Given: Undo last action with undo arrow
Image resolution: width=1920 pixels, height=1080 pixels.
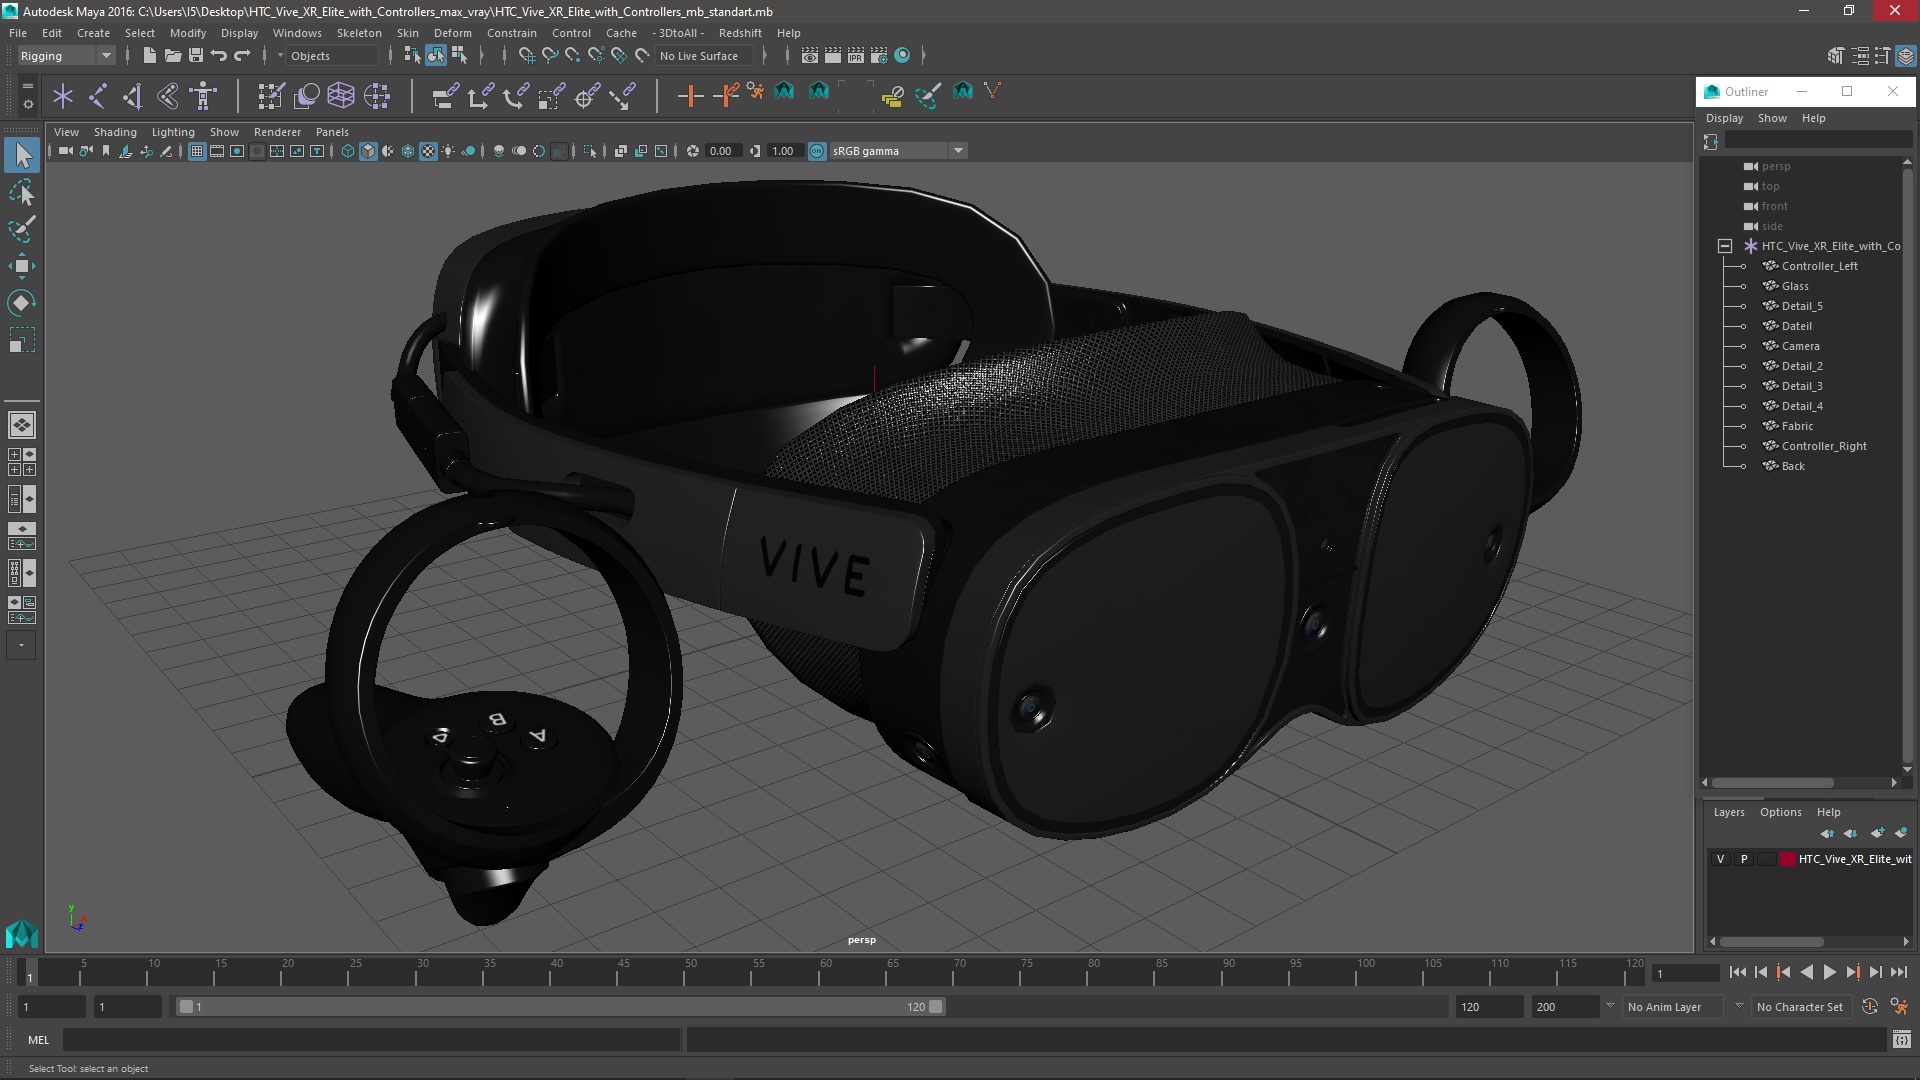Looking at the screenshot, I should 219,56.
